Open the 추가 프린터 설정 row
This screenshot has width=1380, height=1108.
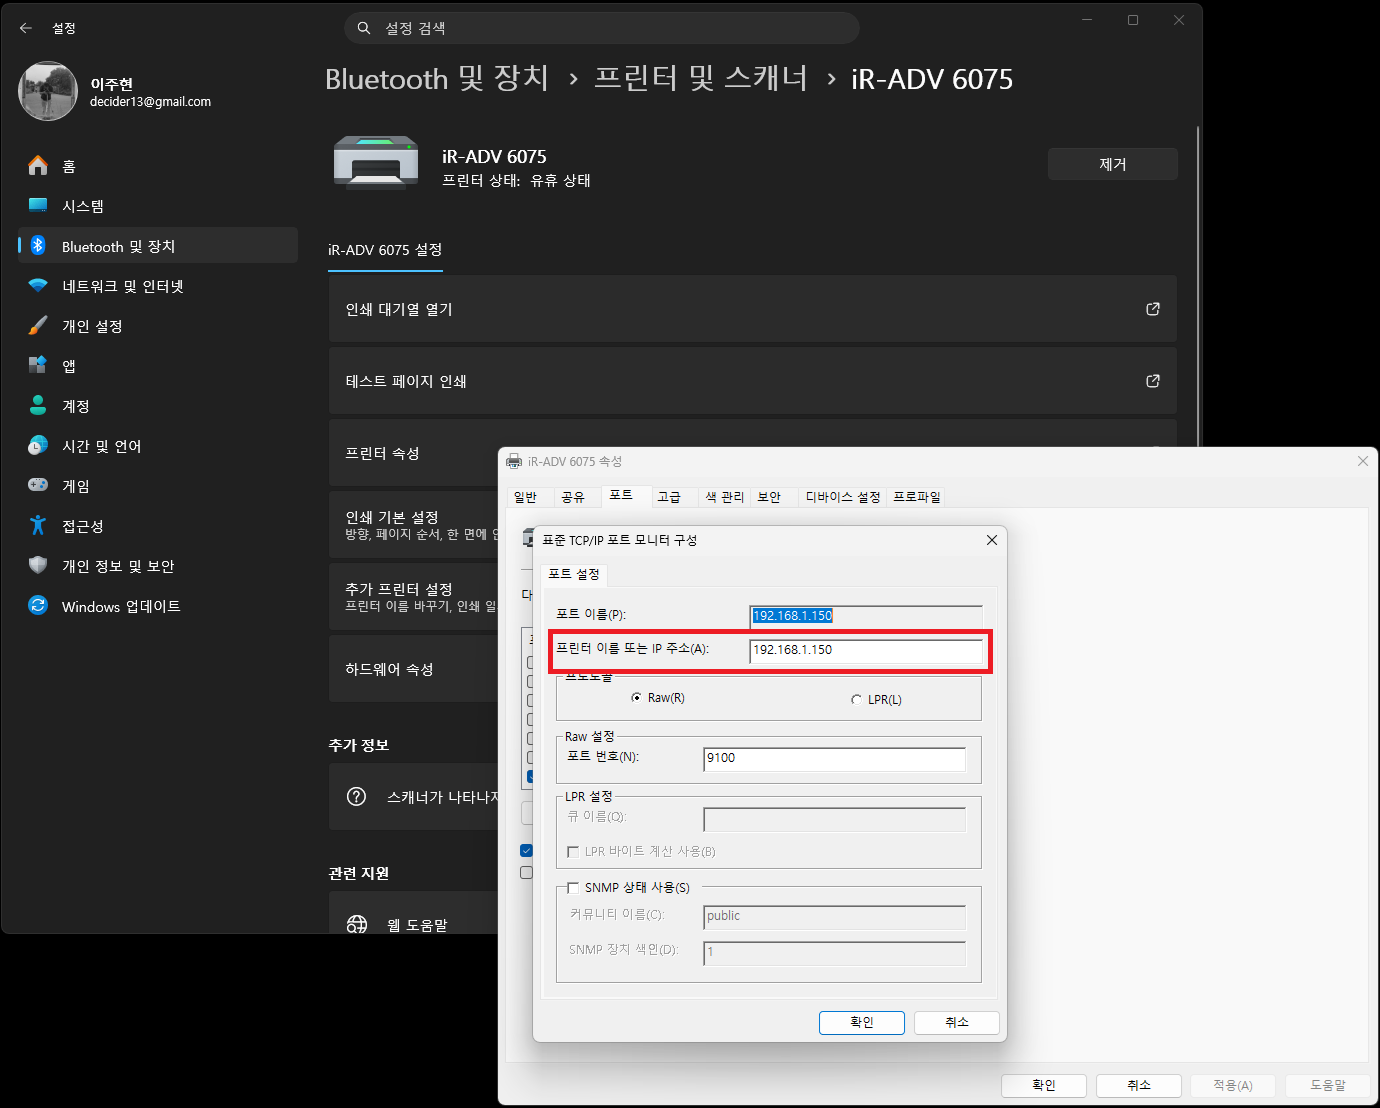[x=413, y=597]
